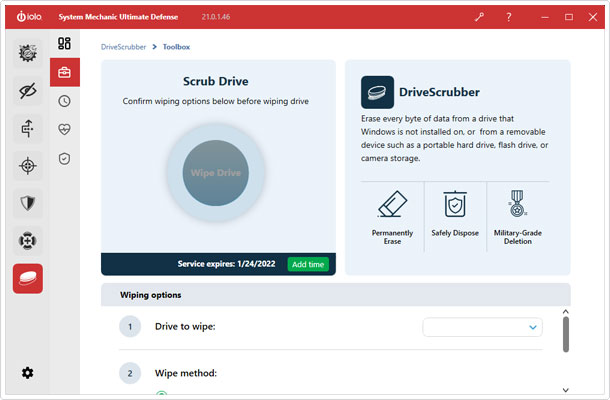Click the green Add time button

coord(308,264)
